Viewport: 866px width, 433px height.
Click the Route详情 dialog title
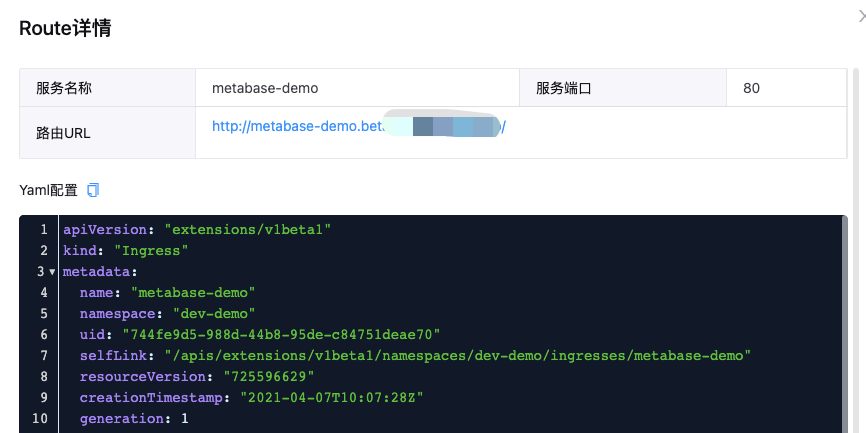65,28
